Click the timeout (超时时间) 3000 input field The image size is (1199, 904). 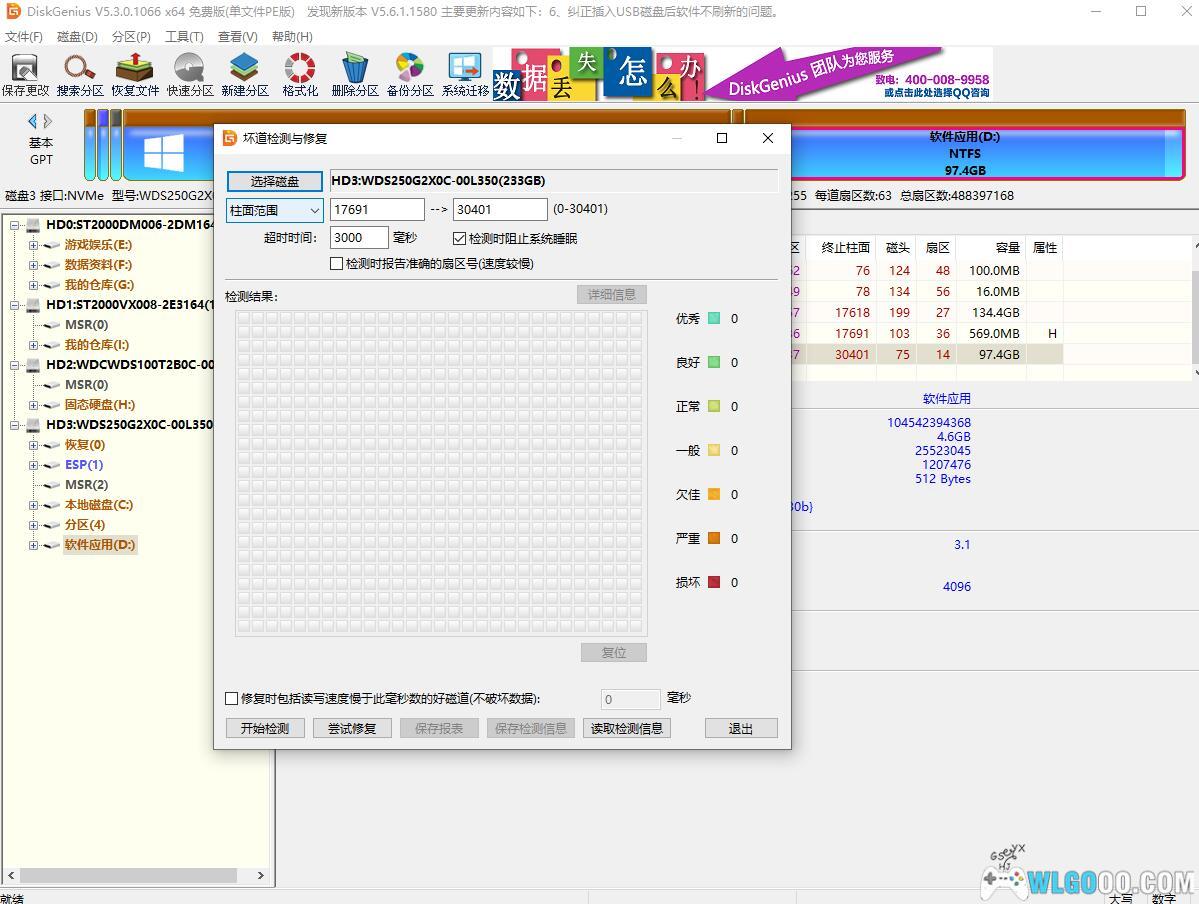click(359, 238)
